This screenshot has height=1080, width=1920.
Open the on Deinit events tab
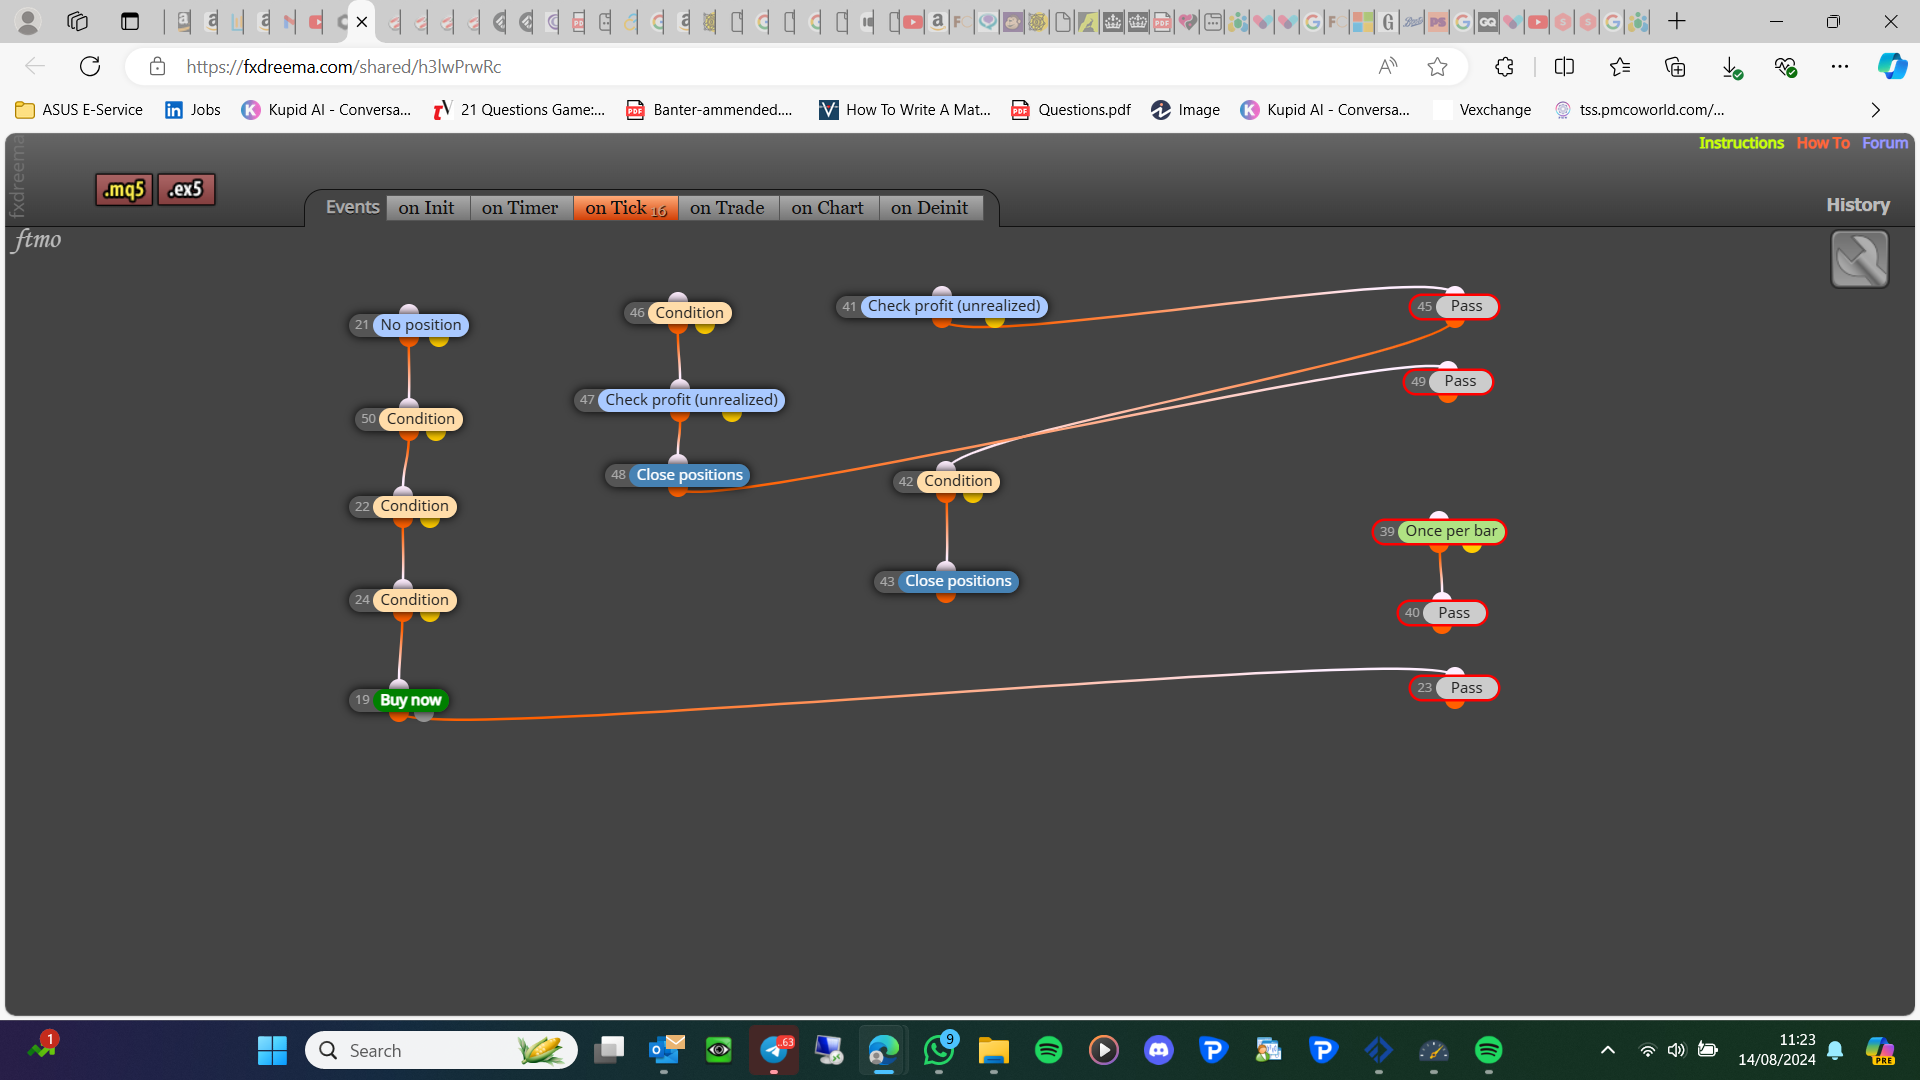click(930, 208)
